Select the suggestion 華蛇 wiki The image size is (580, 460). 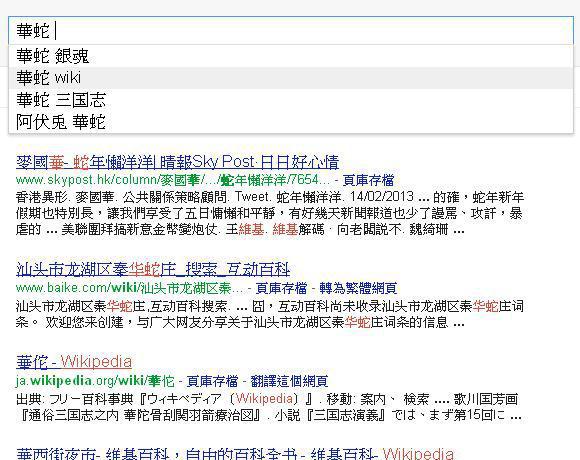pos(291,78)
